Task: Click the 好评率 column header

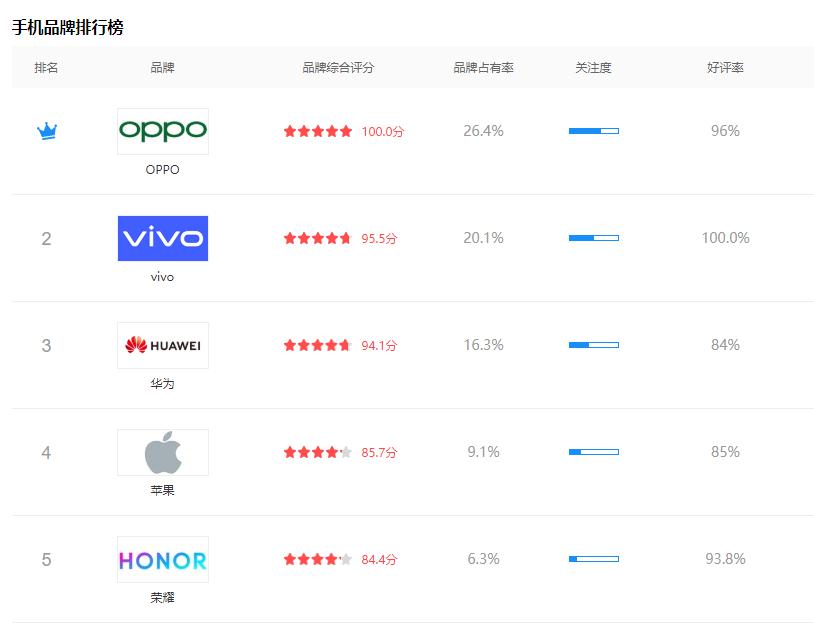Action: 725,68
